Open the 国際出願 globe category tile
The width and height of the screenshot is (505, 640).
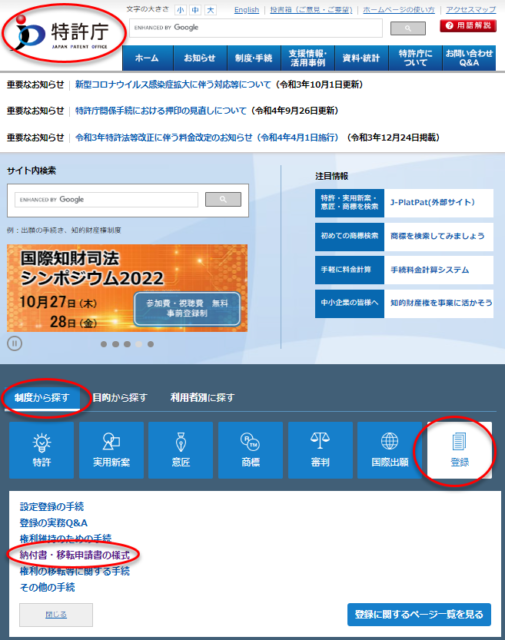[390, 450]
